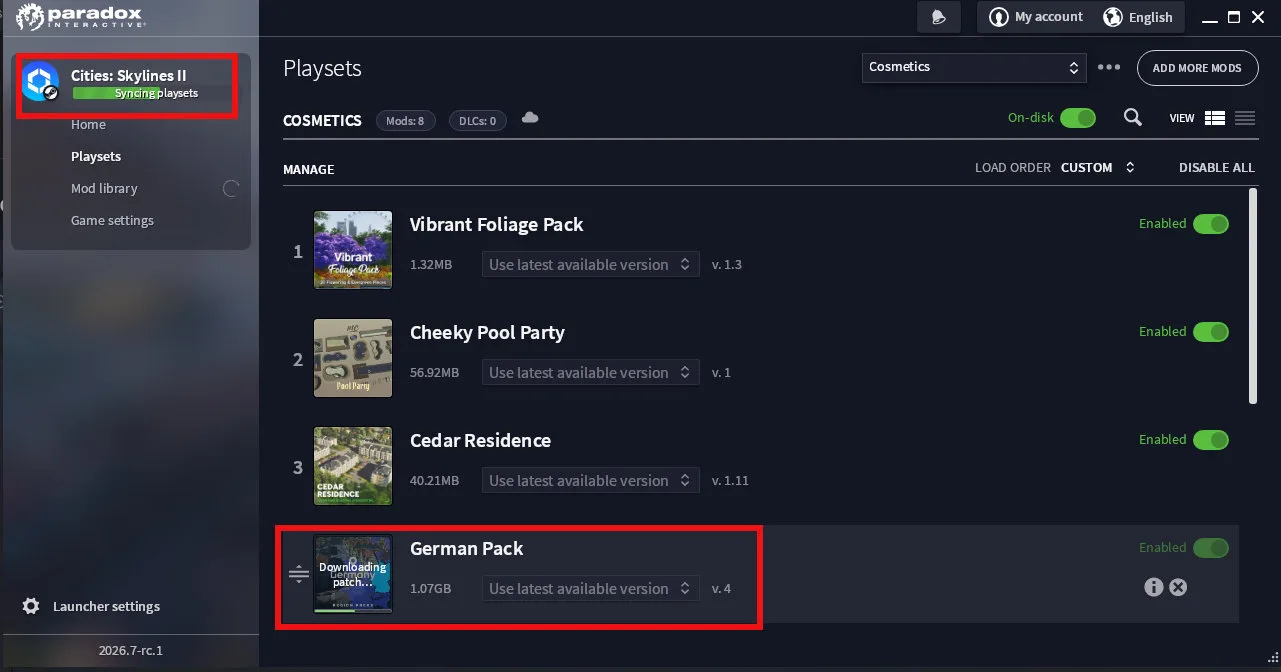Toggle the German Pack enabled switch
This screenshot has width=1281, height=672.
point(1211,548)
